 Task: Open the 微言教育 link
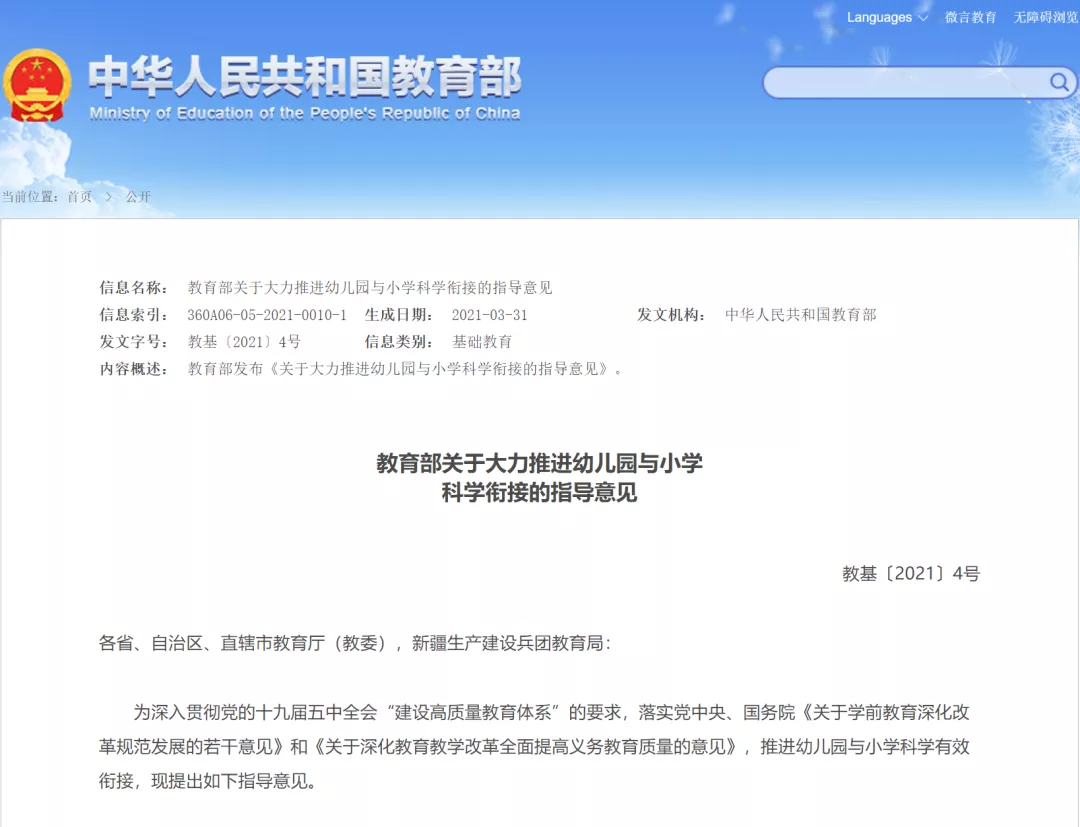(970, 18)
